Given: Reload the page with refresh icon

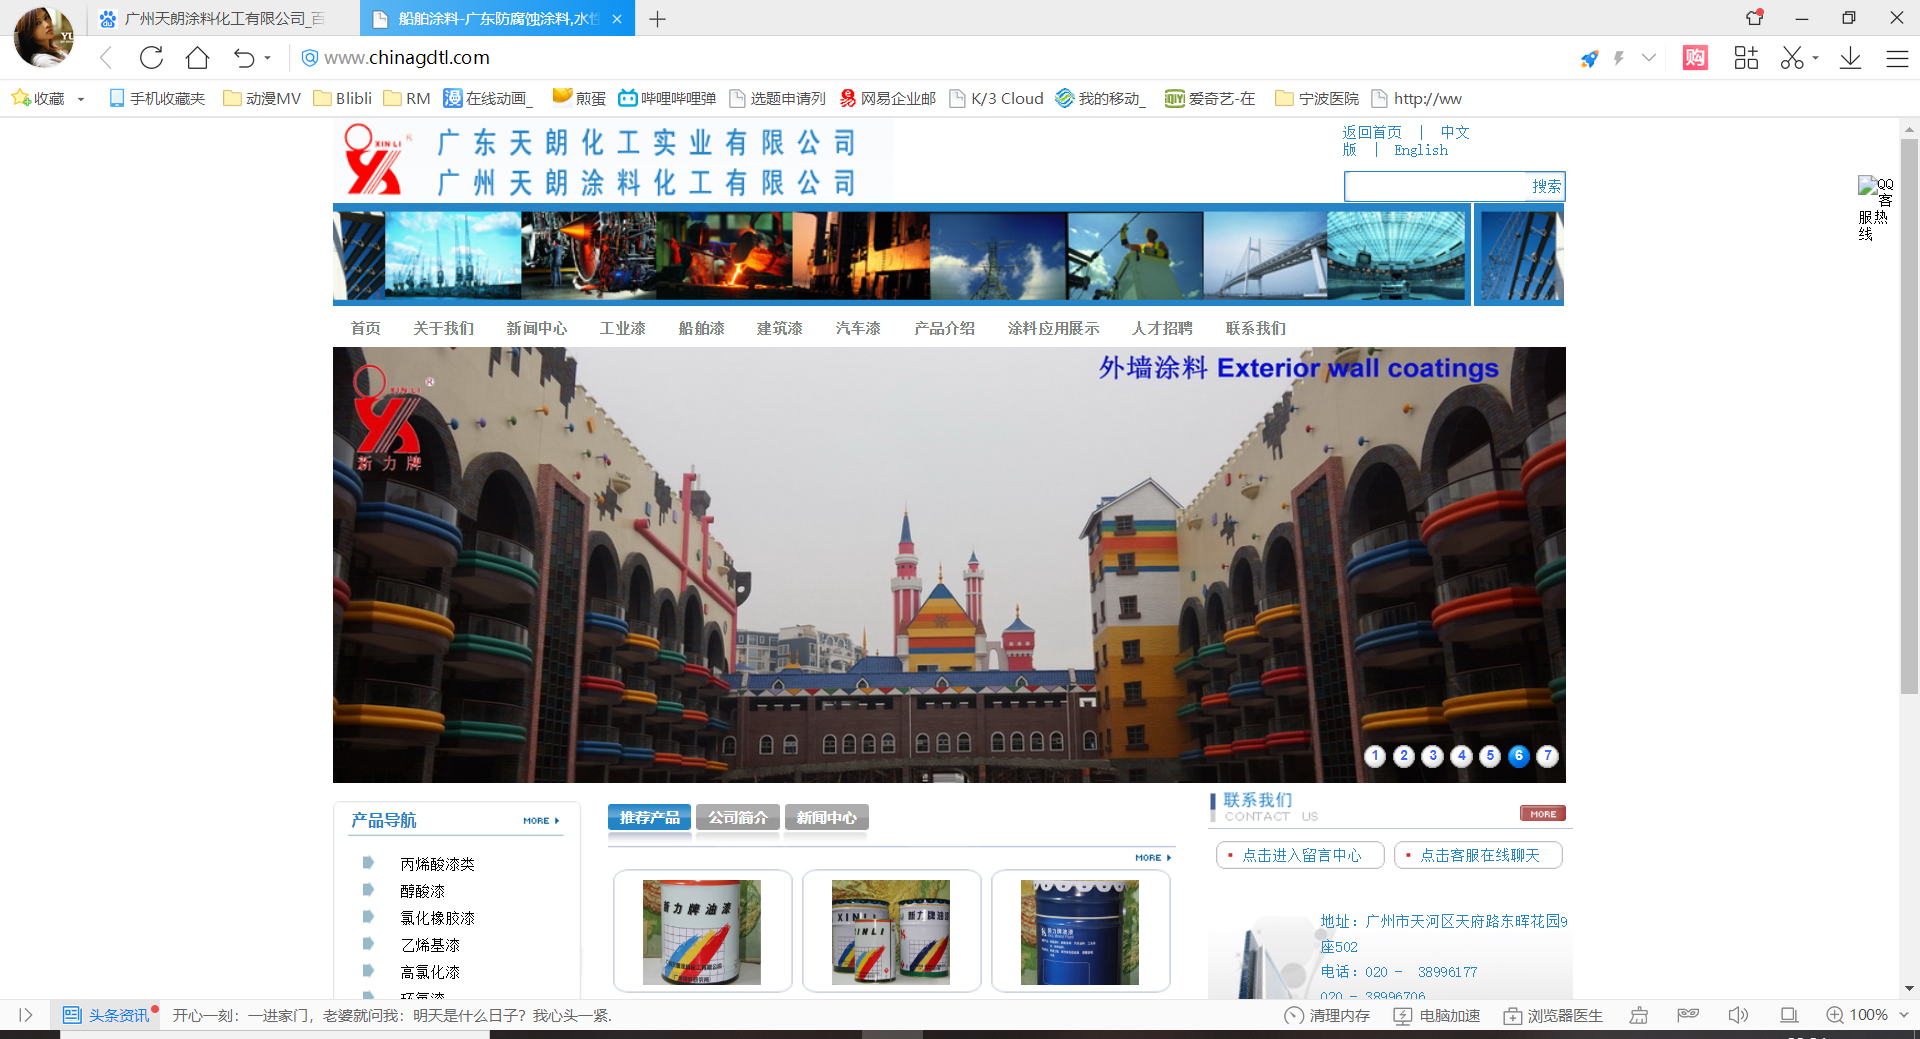Looking at the screenshot, I should 151,58.
